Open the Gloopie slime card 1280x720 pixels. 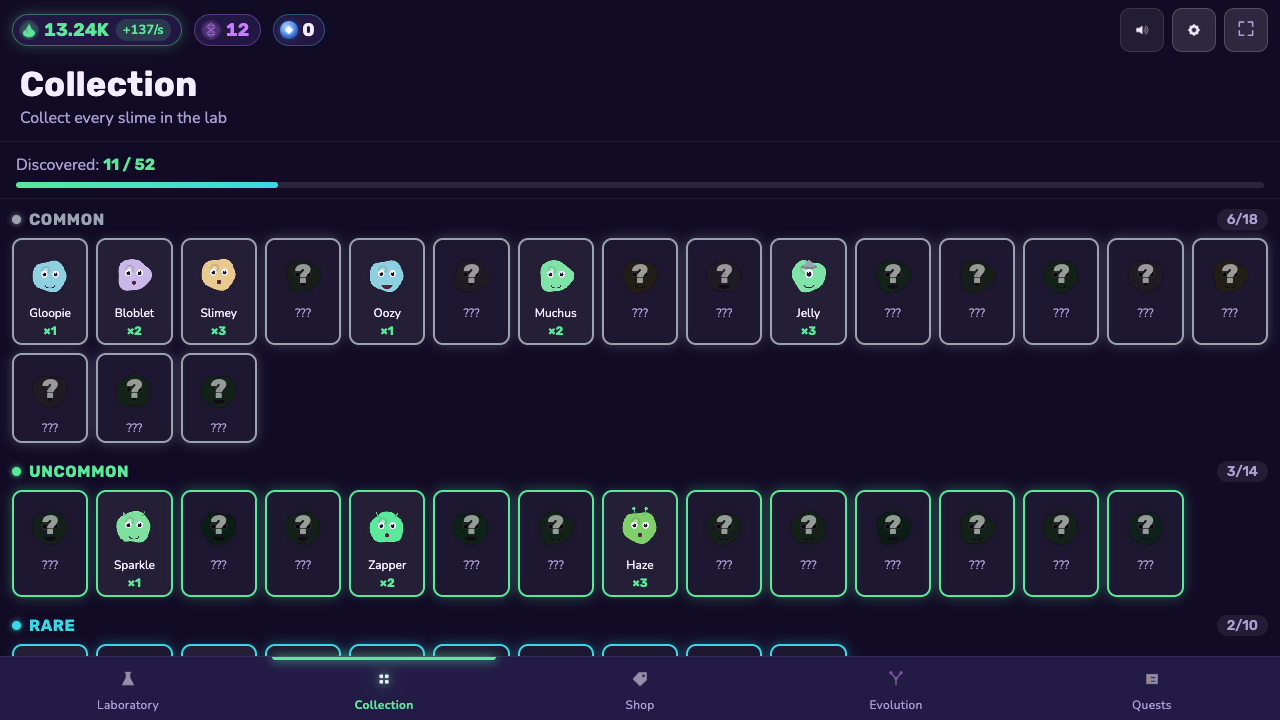click(x=50, y=291)
